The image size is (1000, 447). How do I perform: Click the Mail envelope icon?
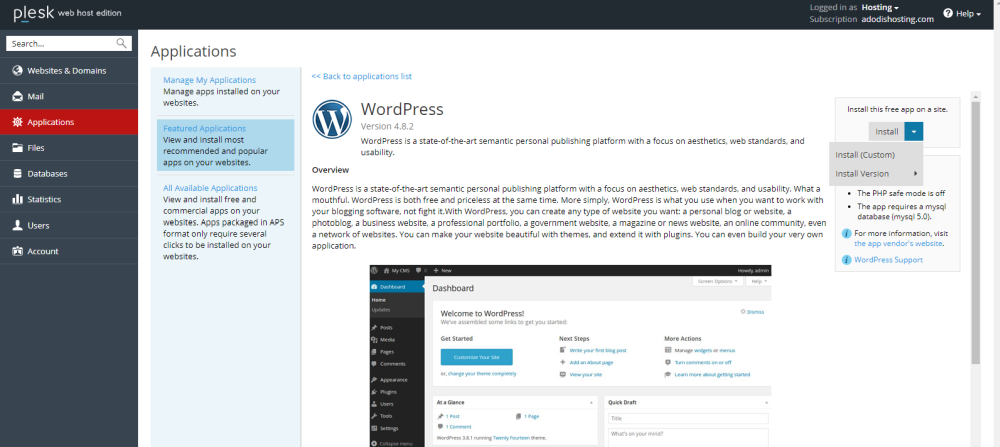point(17,96)
